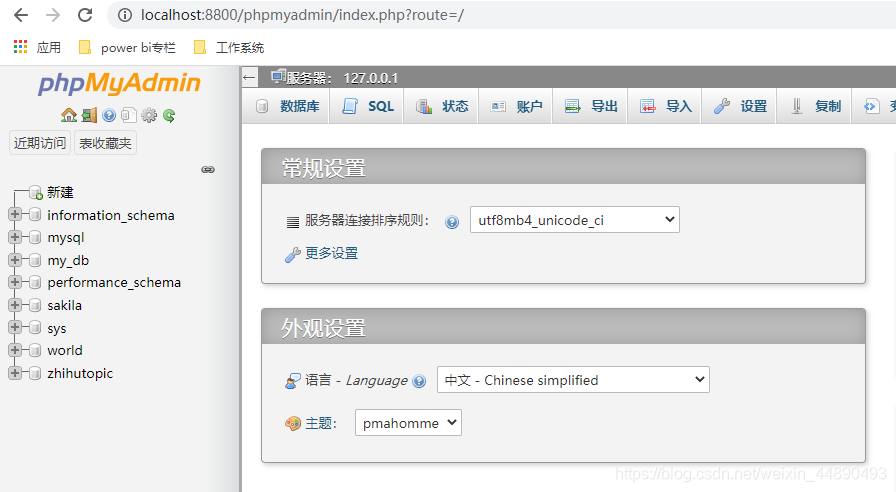Image resolution: width=896 pixels, height=492 pixels.
Task: Open the 复制 tab
Action: pyautogui.click(x=814, y=106)
